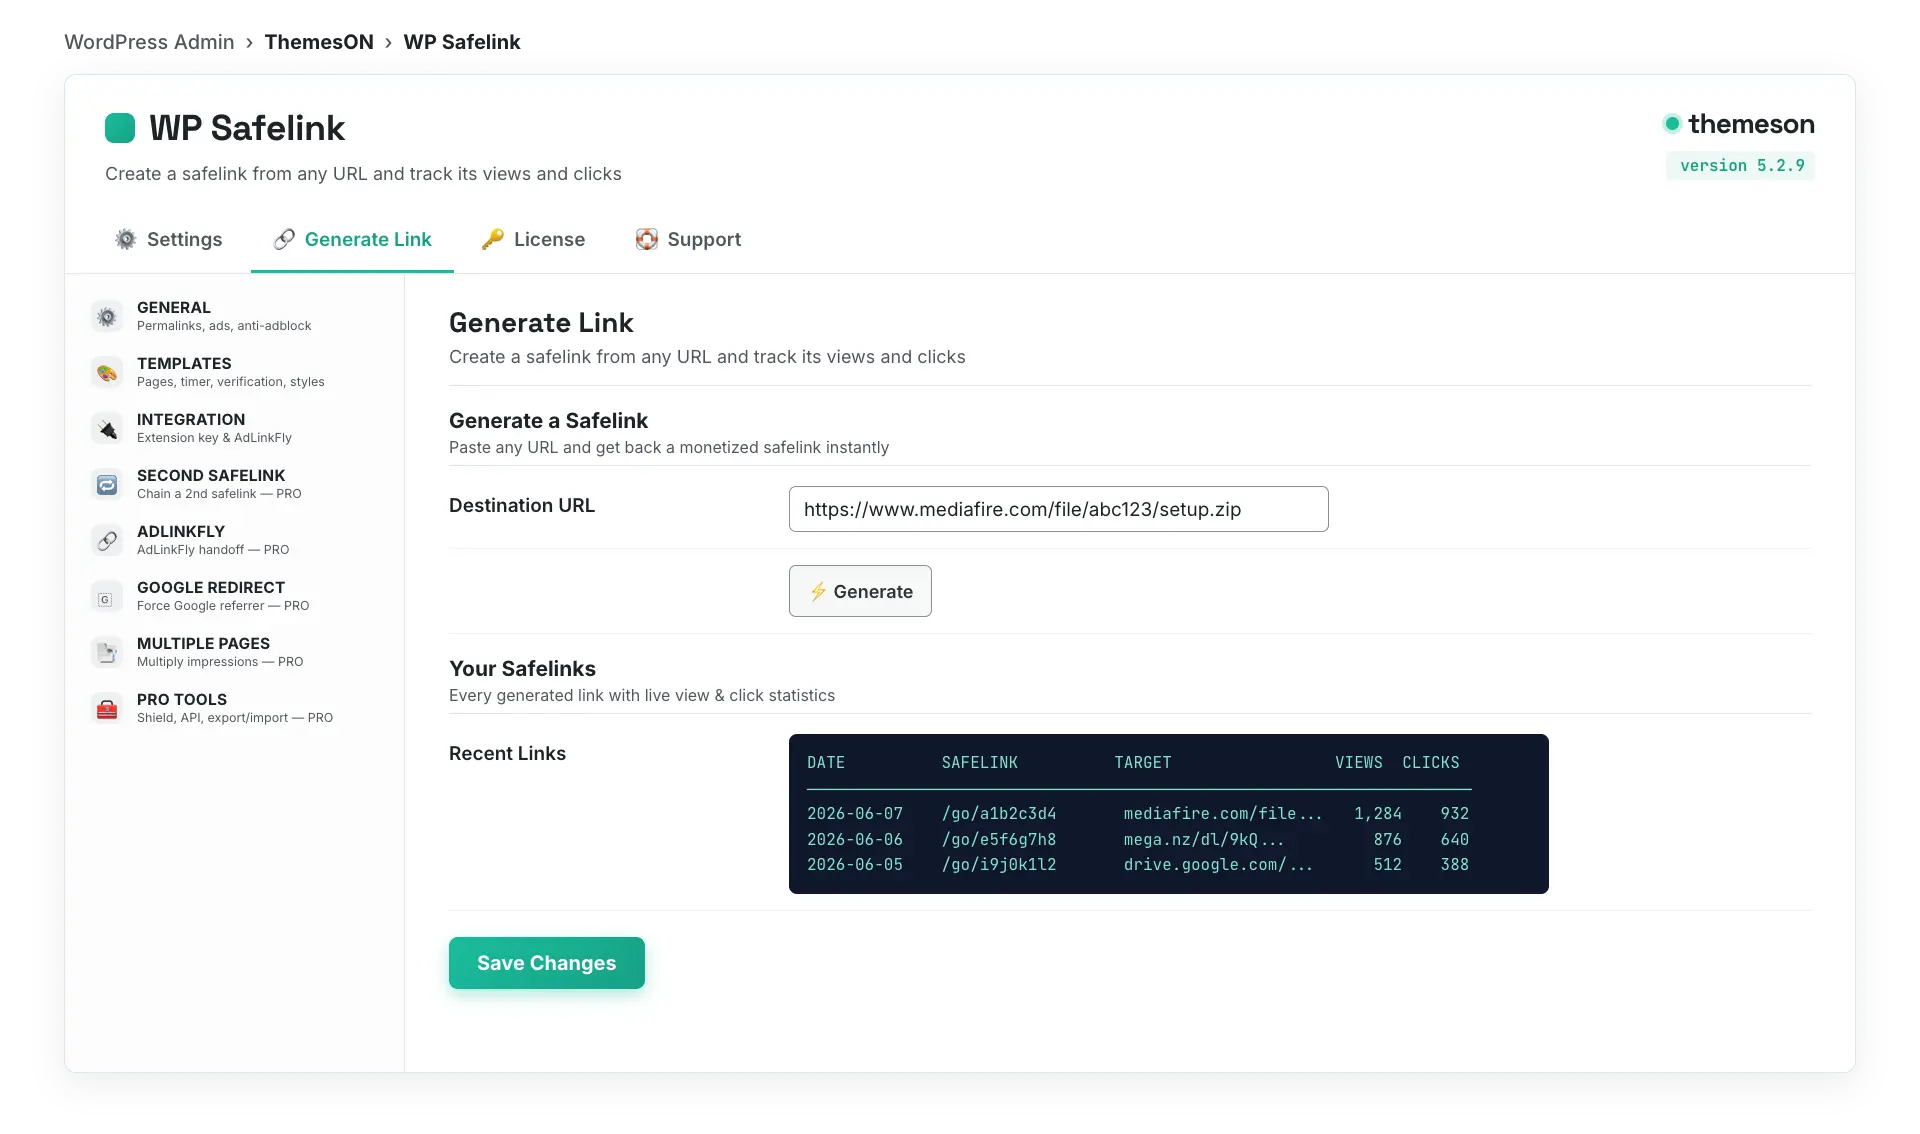Go to WordPress Admin breadcrumb

tap(149, 42)
